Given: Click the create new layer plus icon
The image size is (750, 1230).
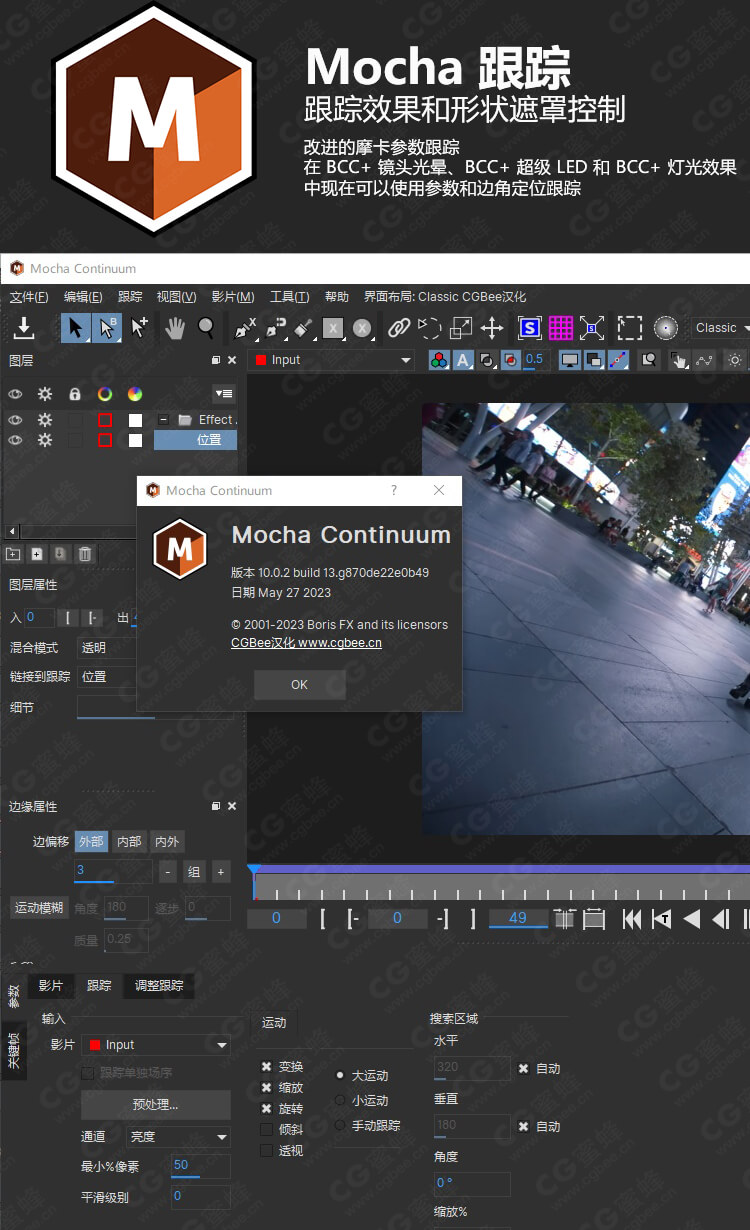Looking at the screenshot, I should point(37,553).
